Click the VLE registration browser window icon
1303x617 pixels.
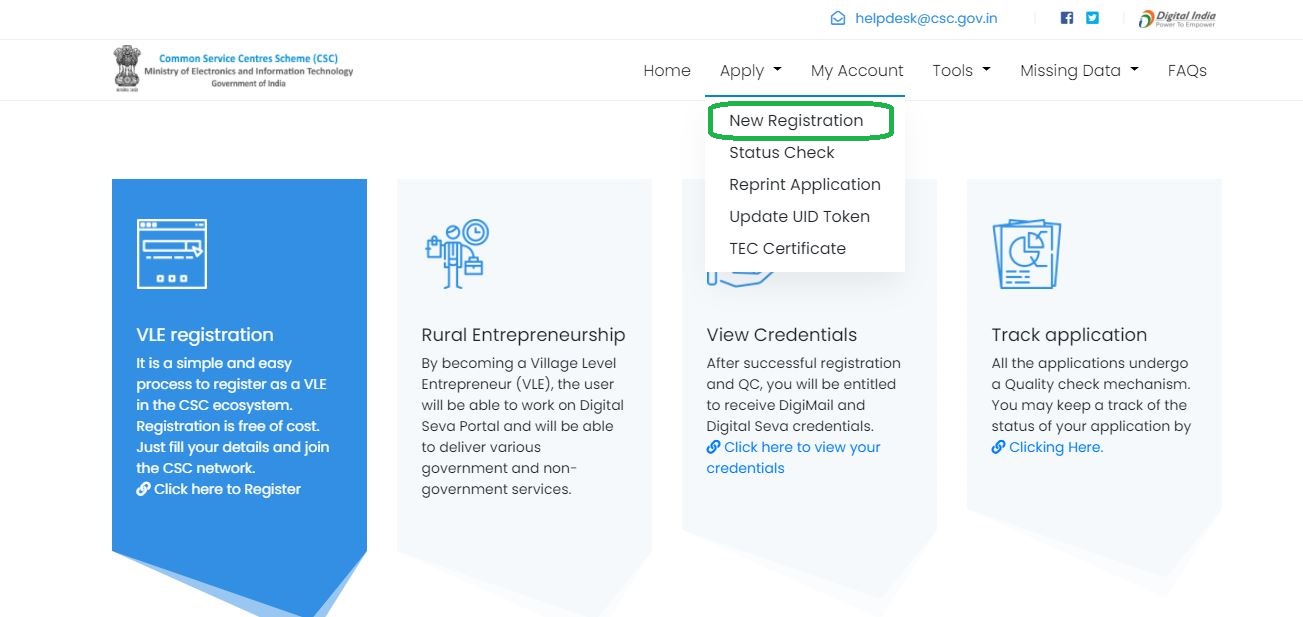[171, 253]
